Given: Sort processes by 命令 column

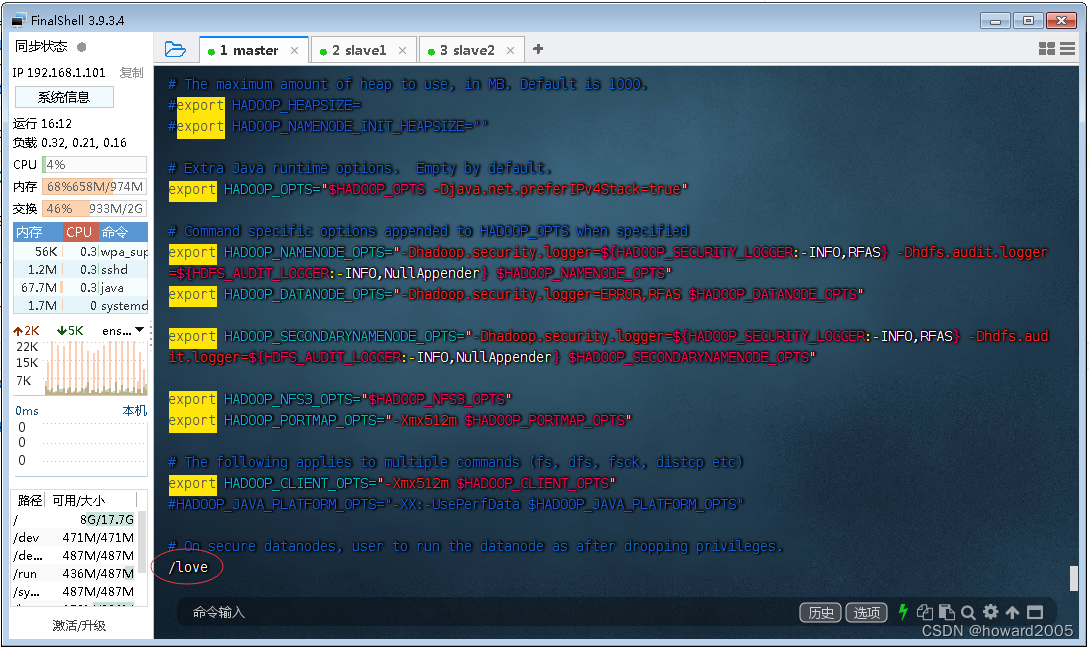Looking at the screenshot, I should pos(122,232).
